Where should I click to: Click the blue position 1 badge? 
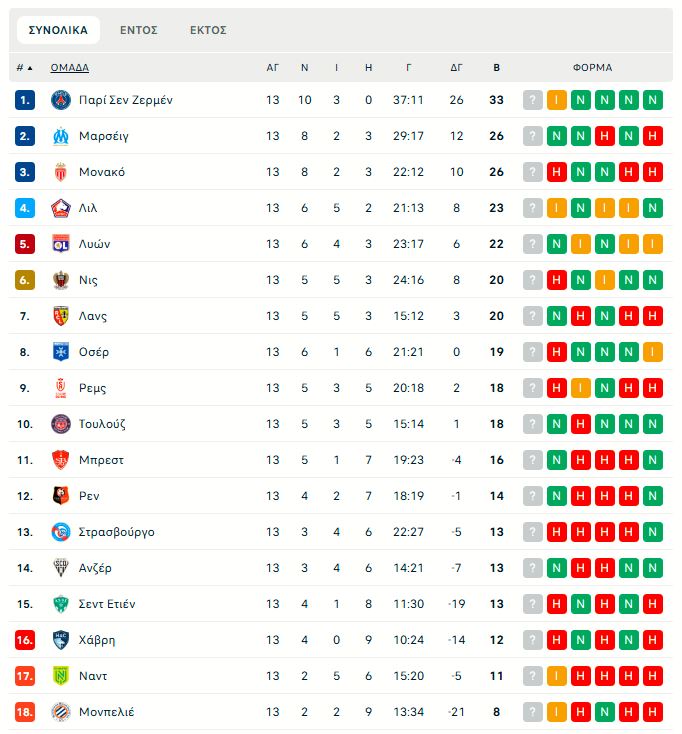pyautogui.click(x=25, y=100)
